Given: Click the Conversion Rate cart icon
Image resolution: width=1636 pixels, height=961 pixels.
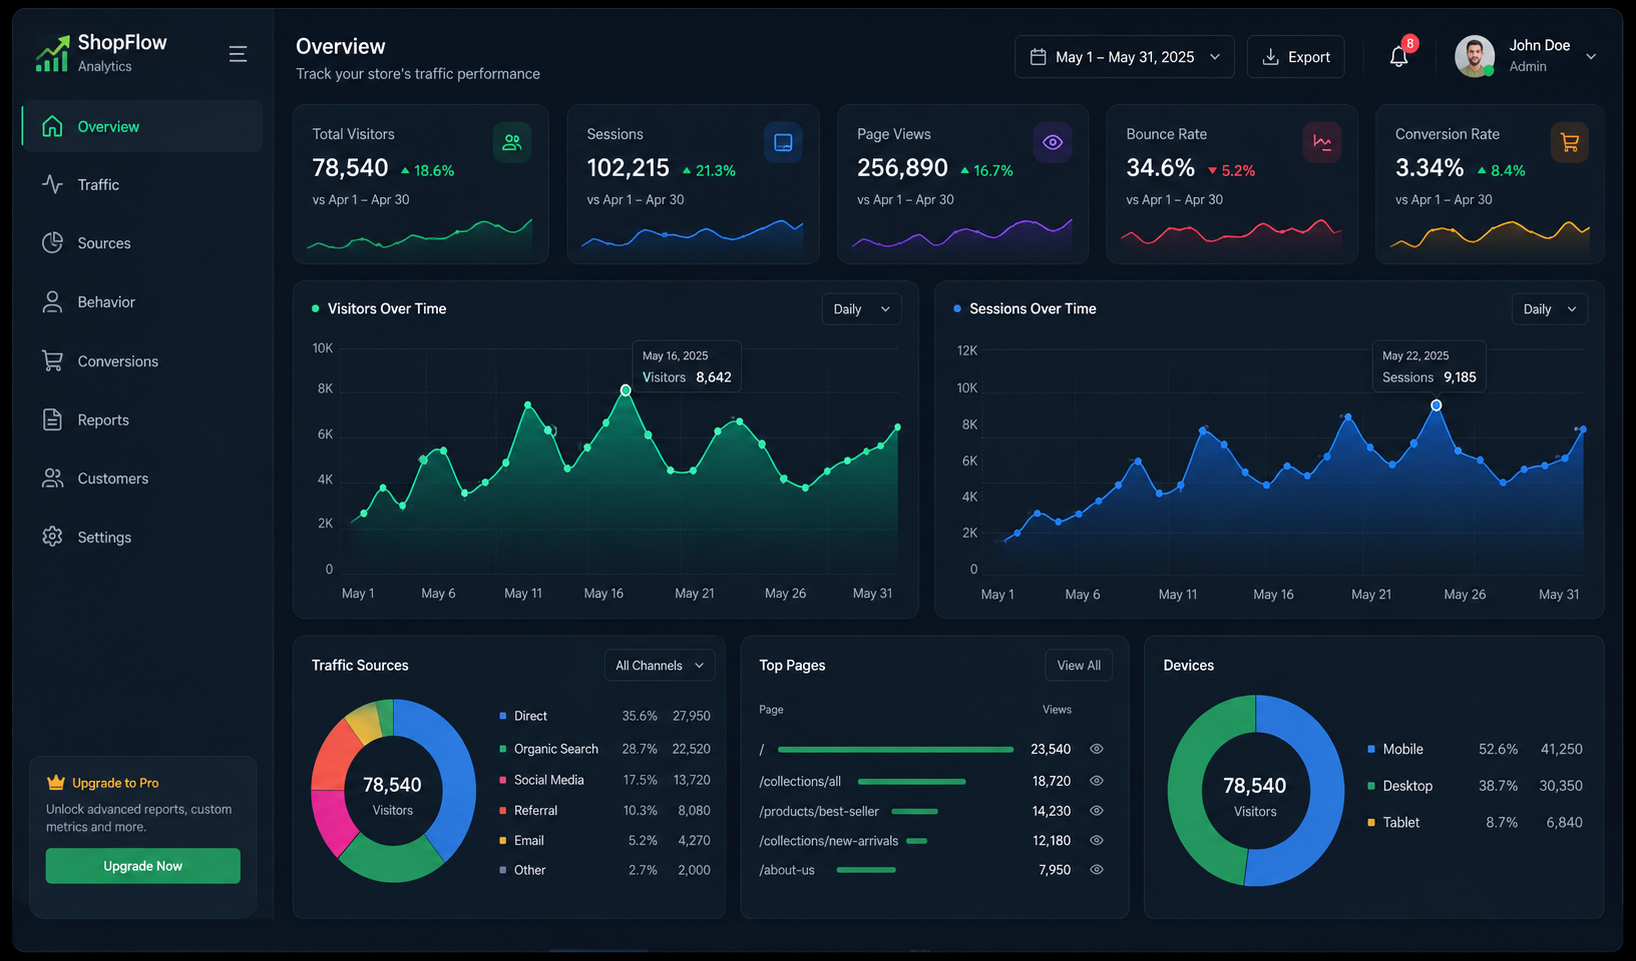Looking at the screenshot, I should click(x=1569, y=143).
